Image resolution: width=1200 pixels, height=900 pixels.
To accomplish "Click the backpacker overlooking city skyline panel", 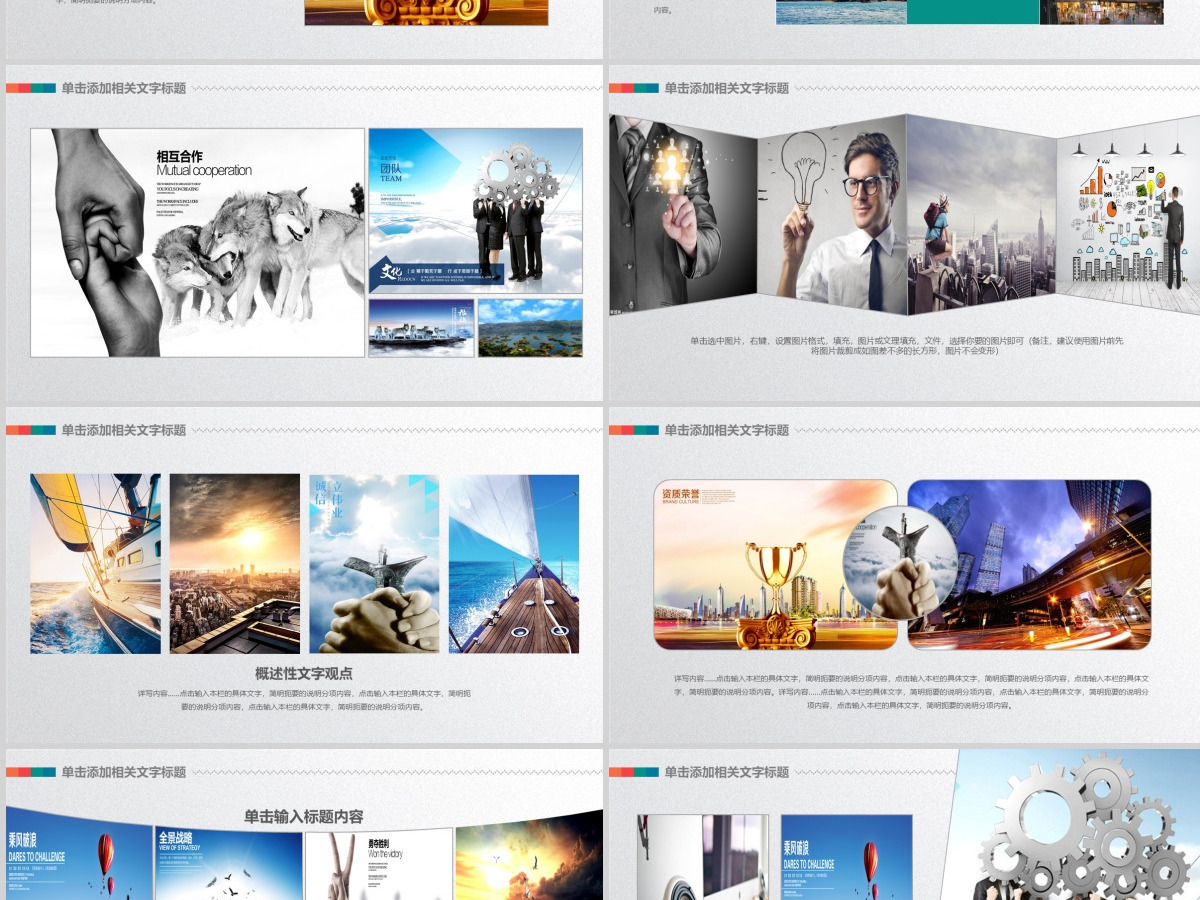I will point(982,215).
